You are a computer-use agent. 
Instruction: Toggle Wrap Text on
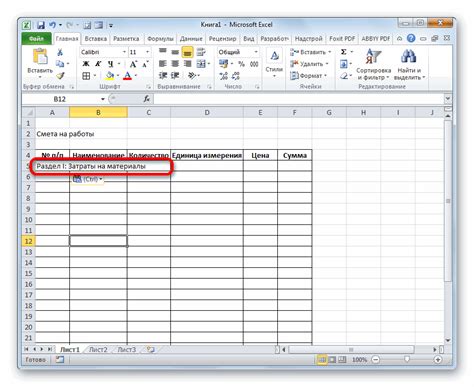tap(201, 52)
